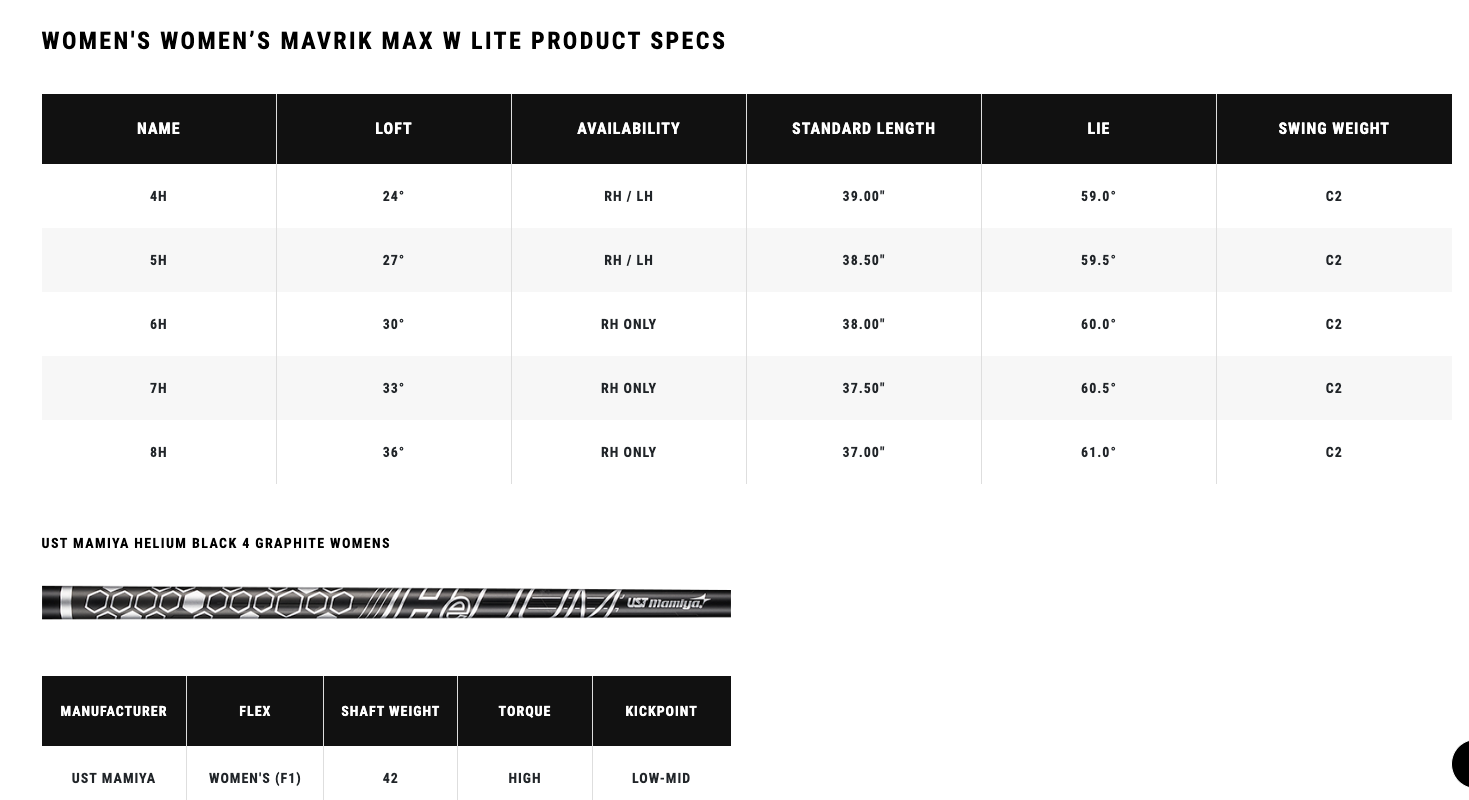Click the MANUFACTURER header in shaft table
Screen dimensions: 1469x800
coord(114,711)
